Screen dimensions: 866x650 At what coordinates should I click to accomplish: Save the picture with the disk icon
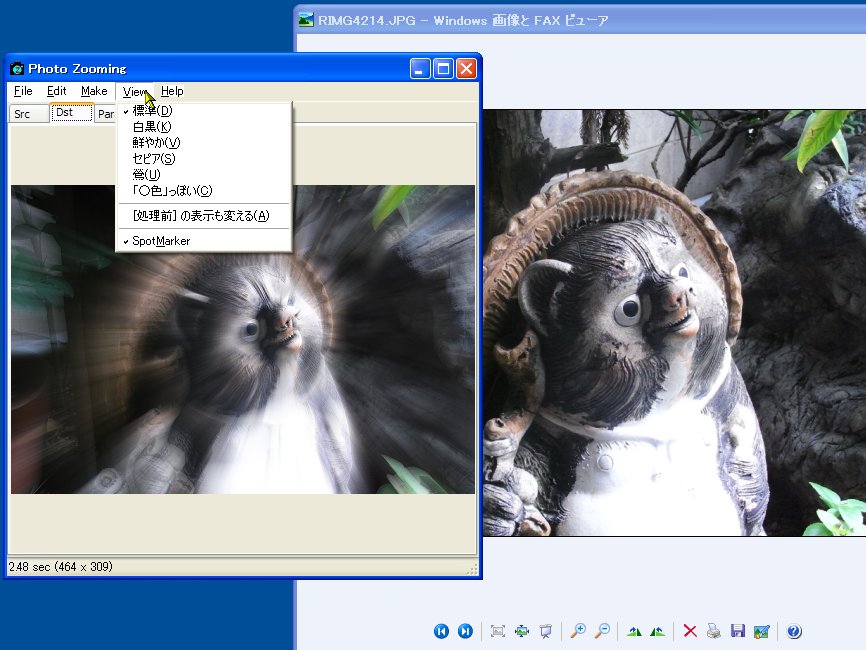tap(738, 631)
